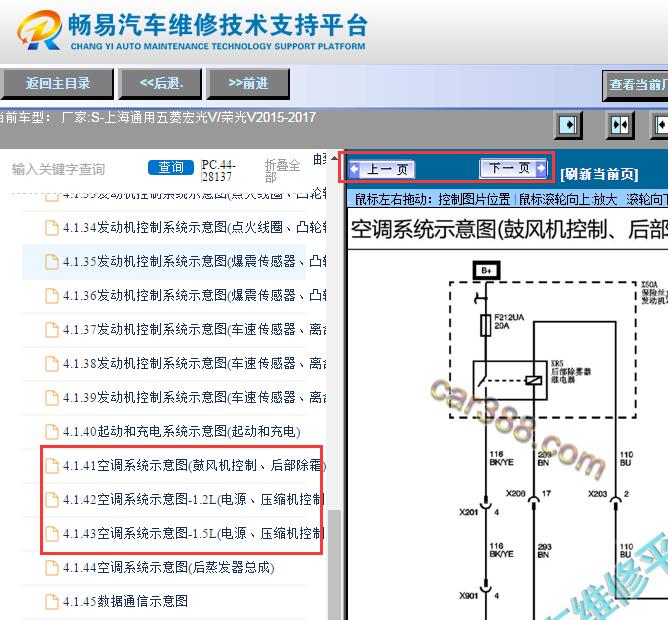Click document icon beside 4.1.35
This screenshot has height=620, width=668.
pyautogui.click(x=52, y=262)
